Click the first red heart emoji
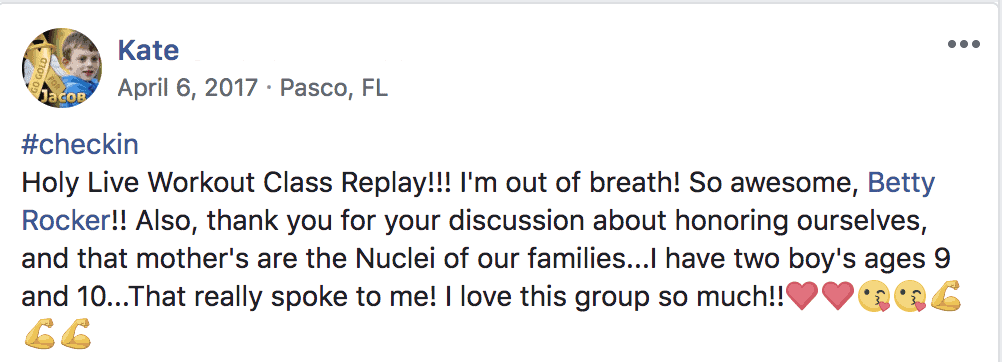 (x=801, y=297)
